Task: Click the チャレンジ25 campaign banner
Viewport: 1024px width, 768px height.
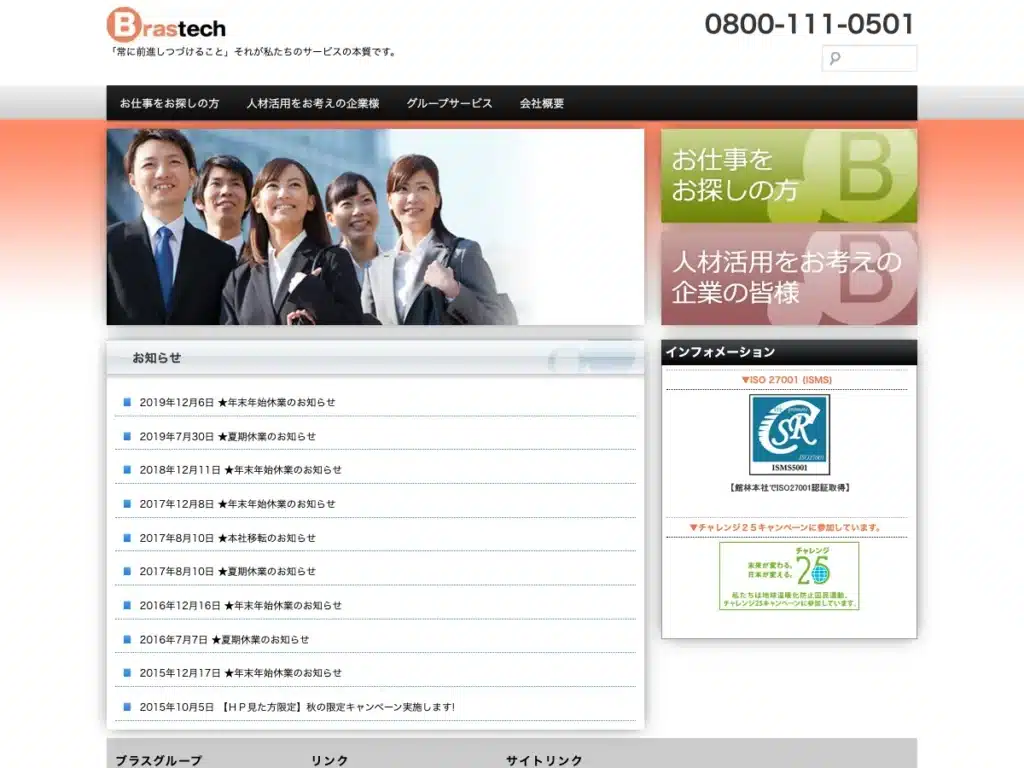Action: (x=789, y=576)
